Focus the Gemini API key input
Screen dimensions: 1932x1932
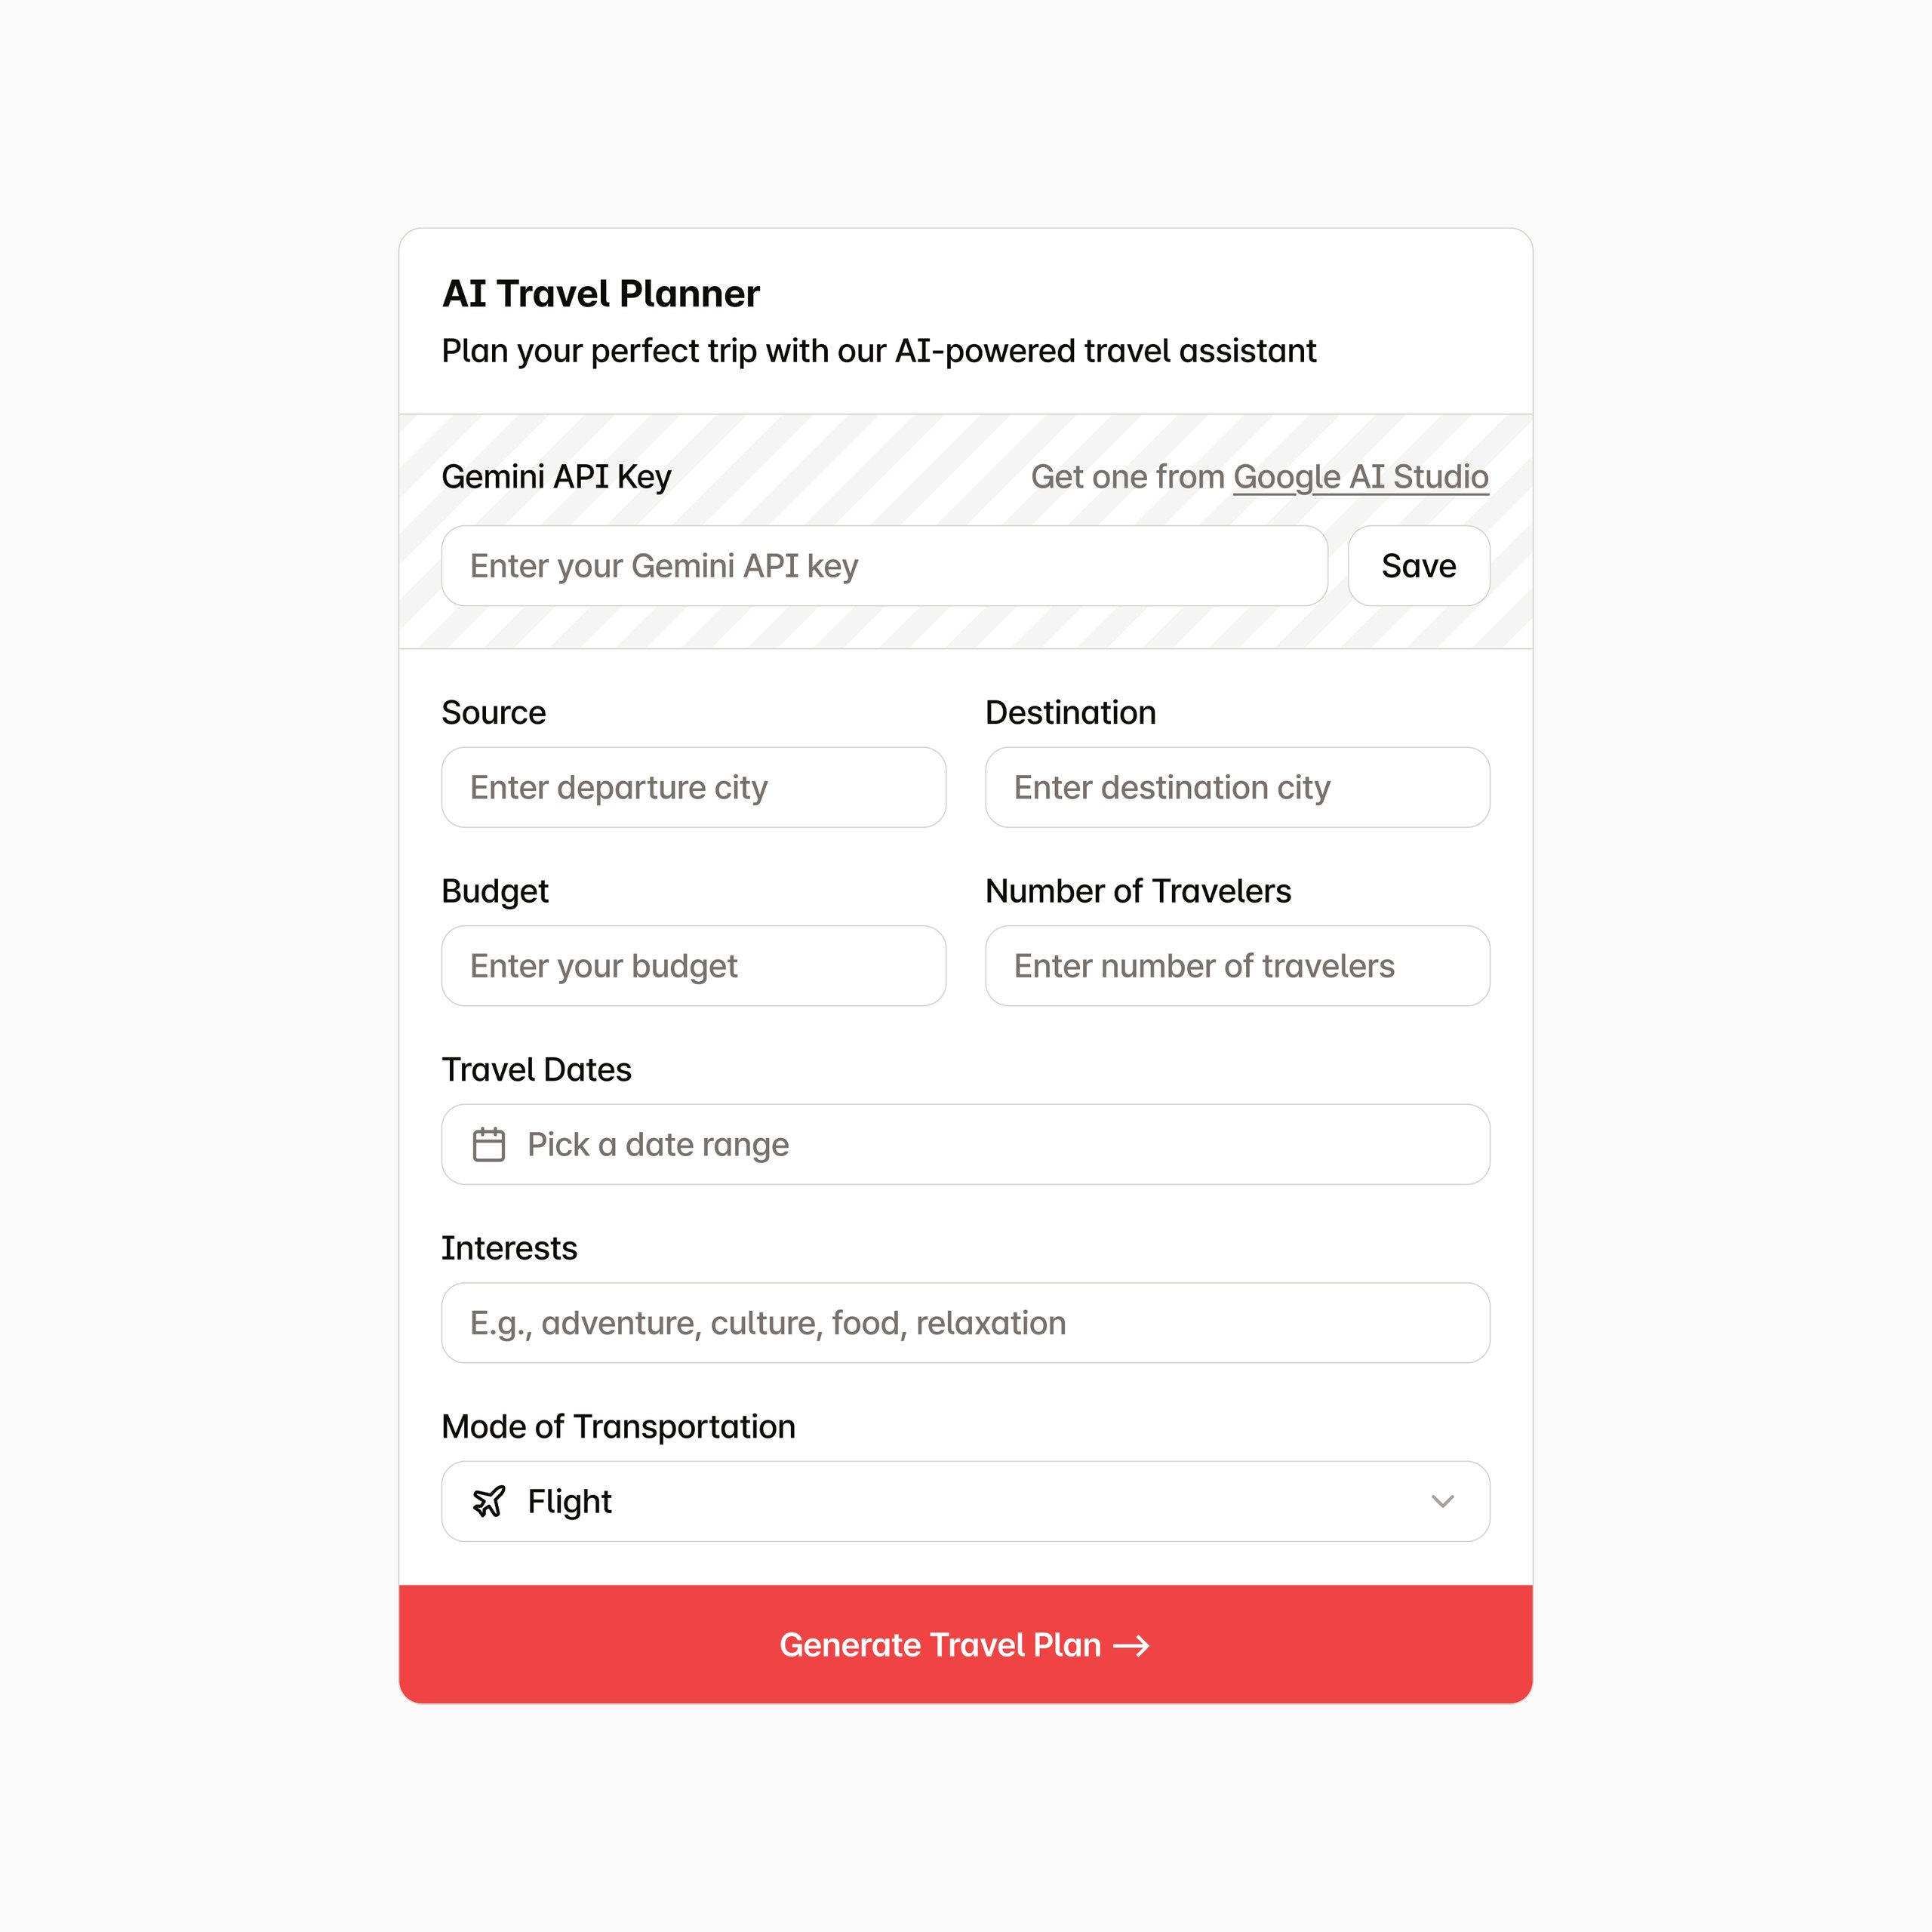pos(884,566)
